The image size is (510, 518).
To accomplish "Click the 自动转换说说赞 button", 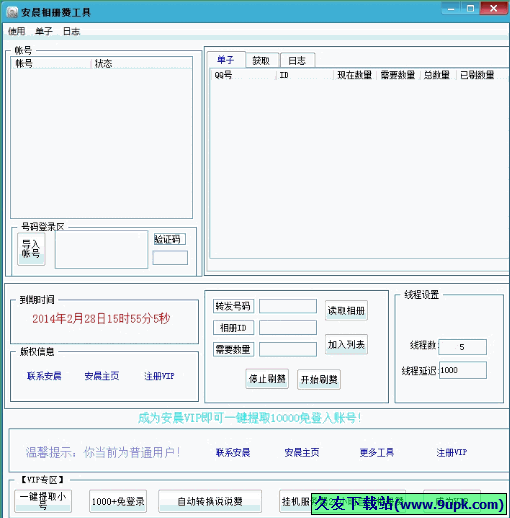I will click(x=210, y=501).
